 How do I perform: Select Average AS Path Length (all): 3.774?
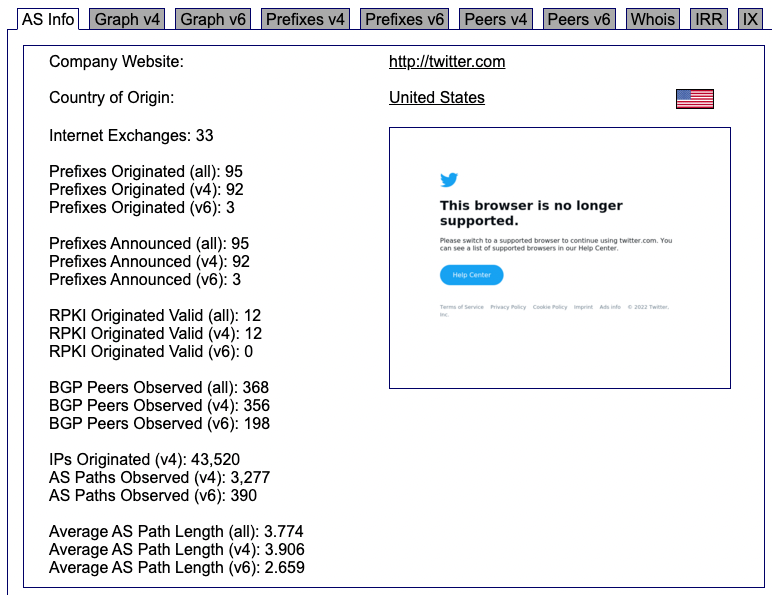pyautogui.click(x=176, y=531)
